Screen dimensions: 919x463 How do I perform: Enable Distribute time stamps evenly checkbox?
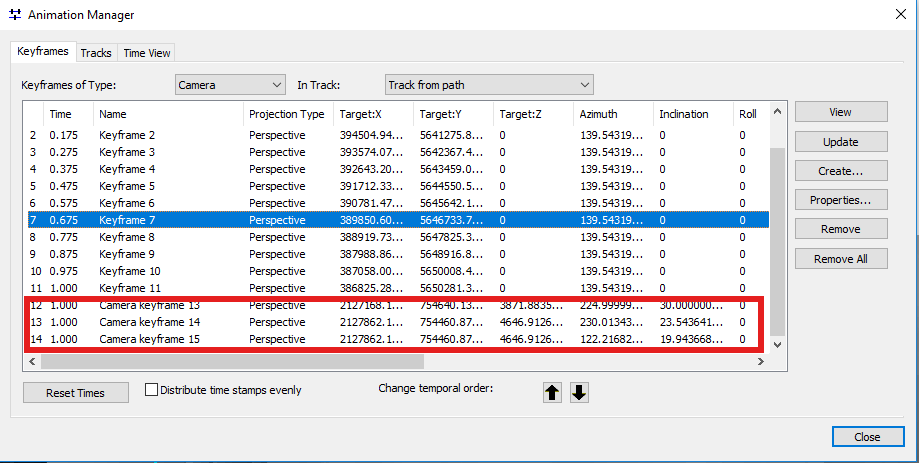pos(151,390)
